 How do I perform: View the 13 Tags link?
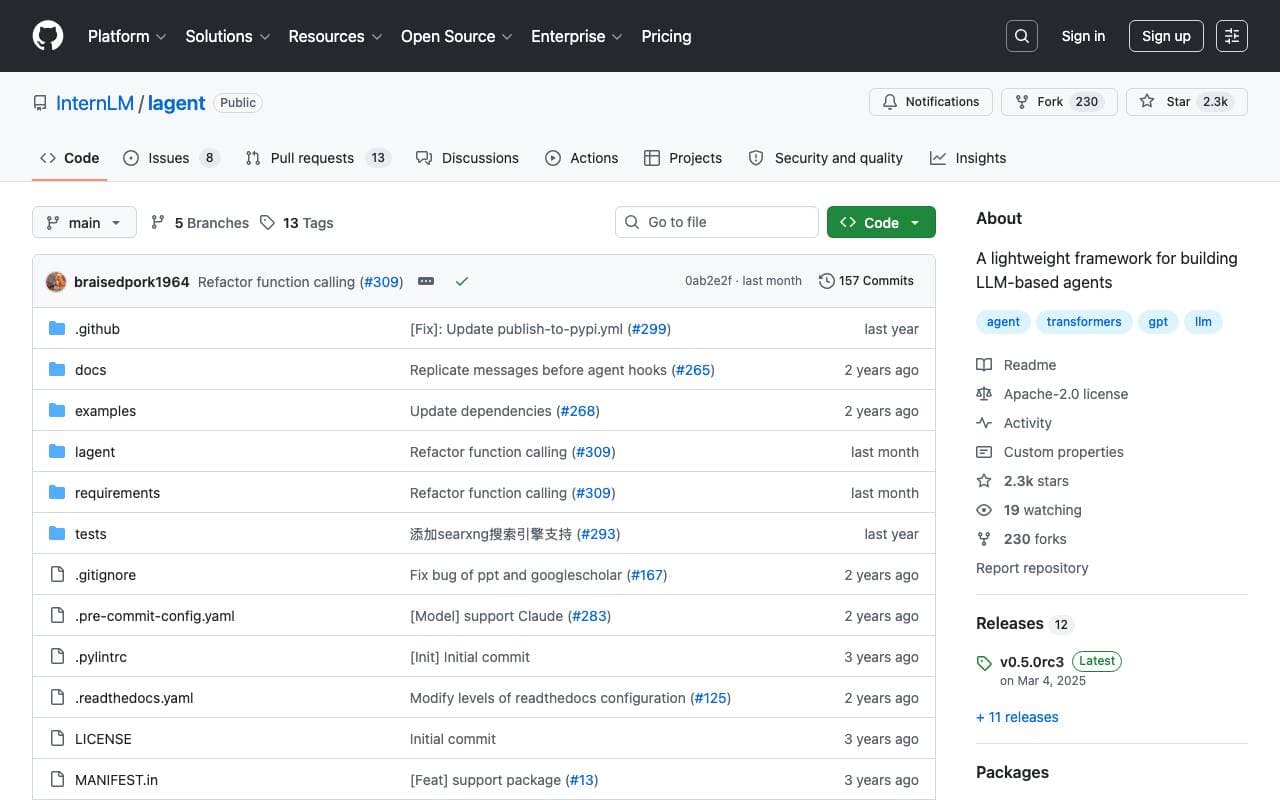[x=297, y=222]
